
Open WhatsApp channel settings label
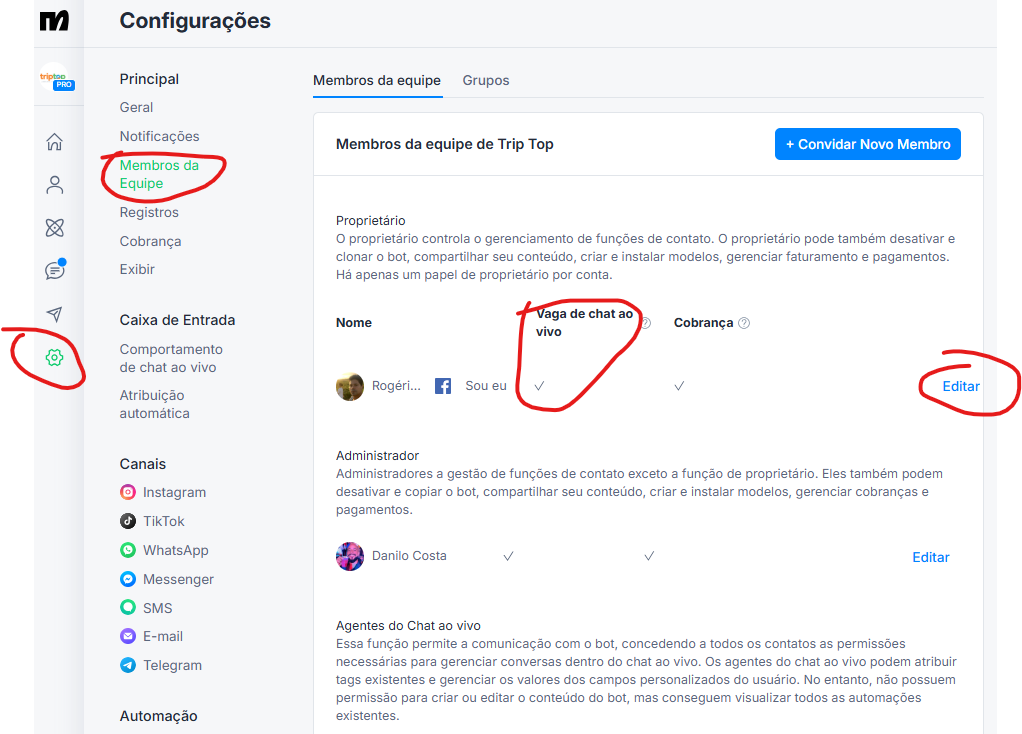(x=176, y=550)
